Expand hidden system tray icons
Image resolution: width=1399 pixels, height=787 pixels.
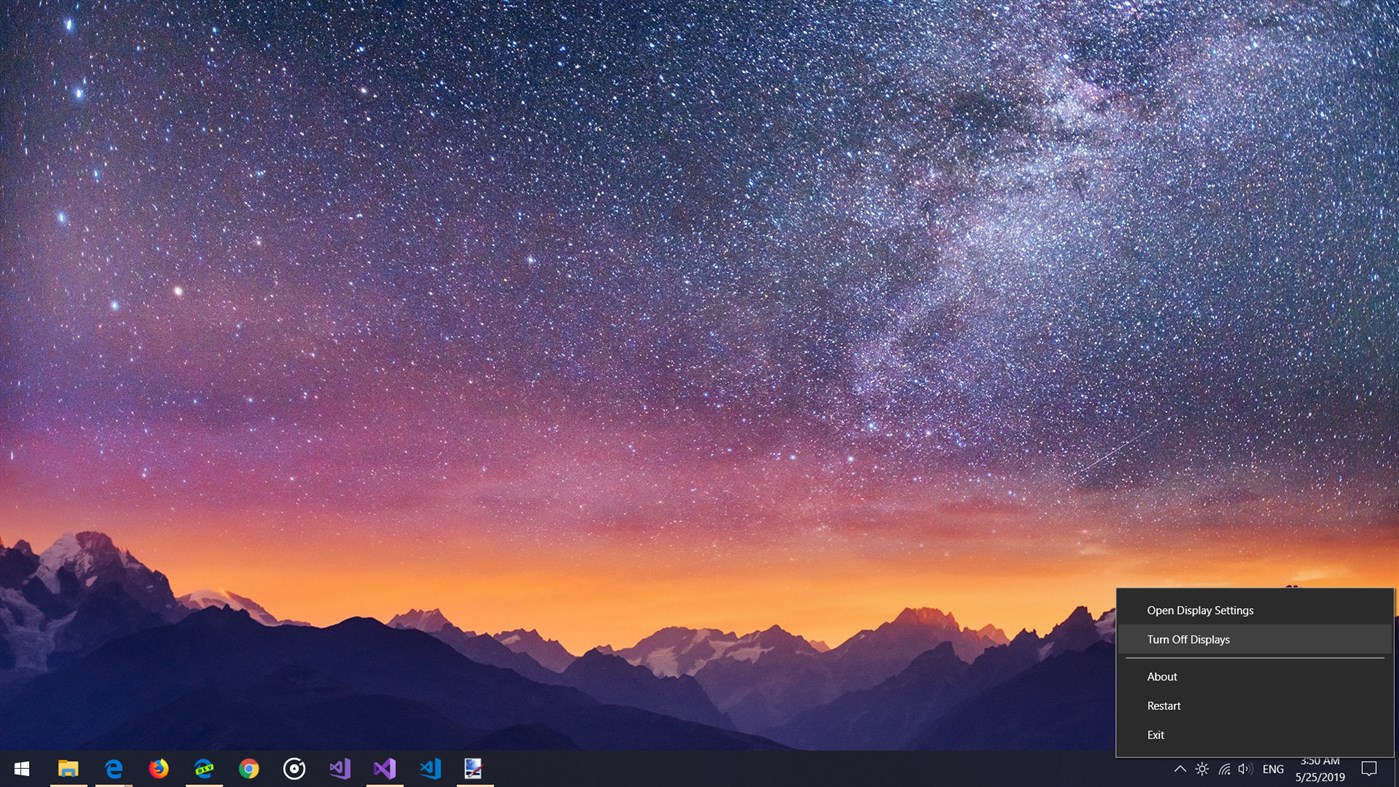tap(1180, 768)
